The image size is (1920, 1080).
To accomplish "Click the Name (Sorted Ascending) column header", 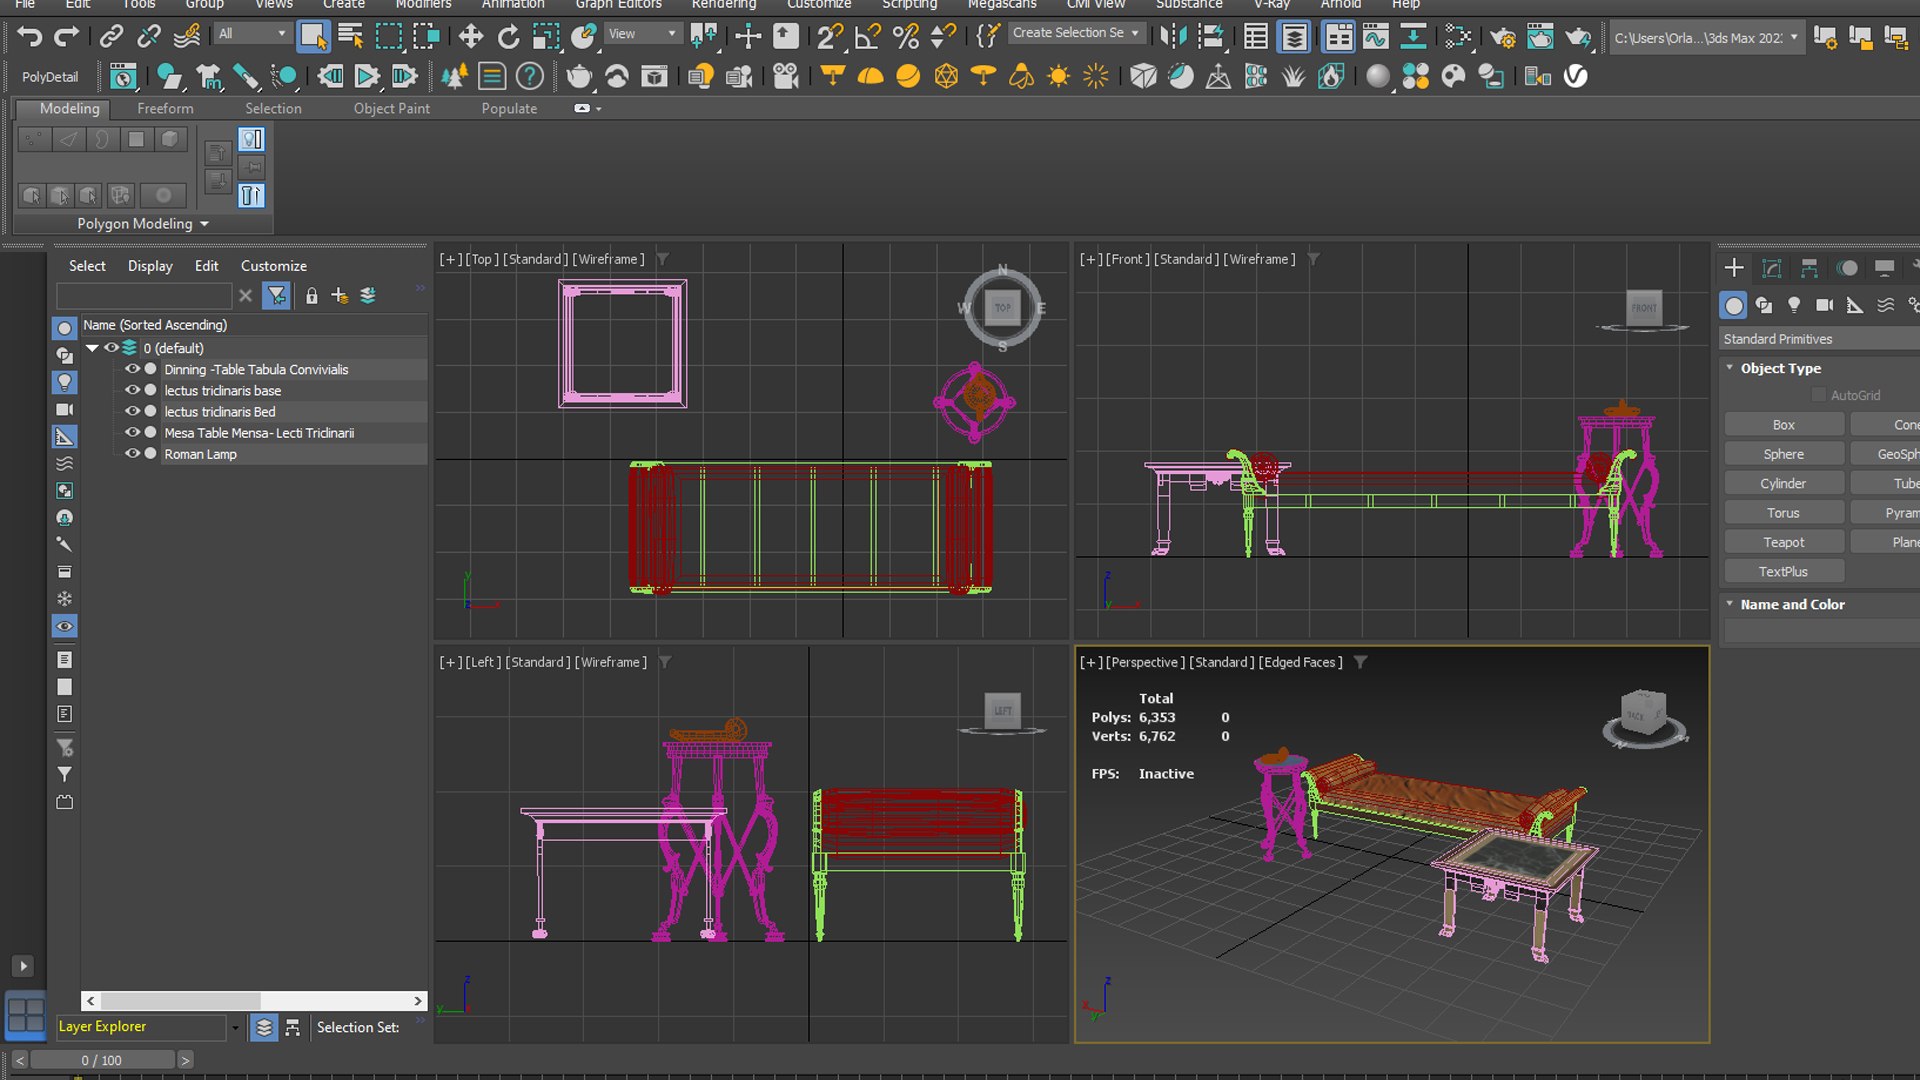I will pyautogui.click(x=254, y=325).
